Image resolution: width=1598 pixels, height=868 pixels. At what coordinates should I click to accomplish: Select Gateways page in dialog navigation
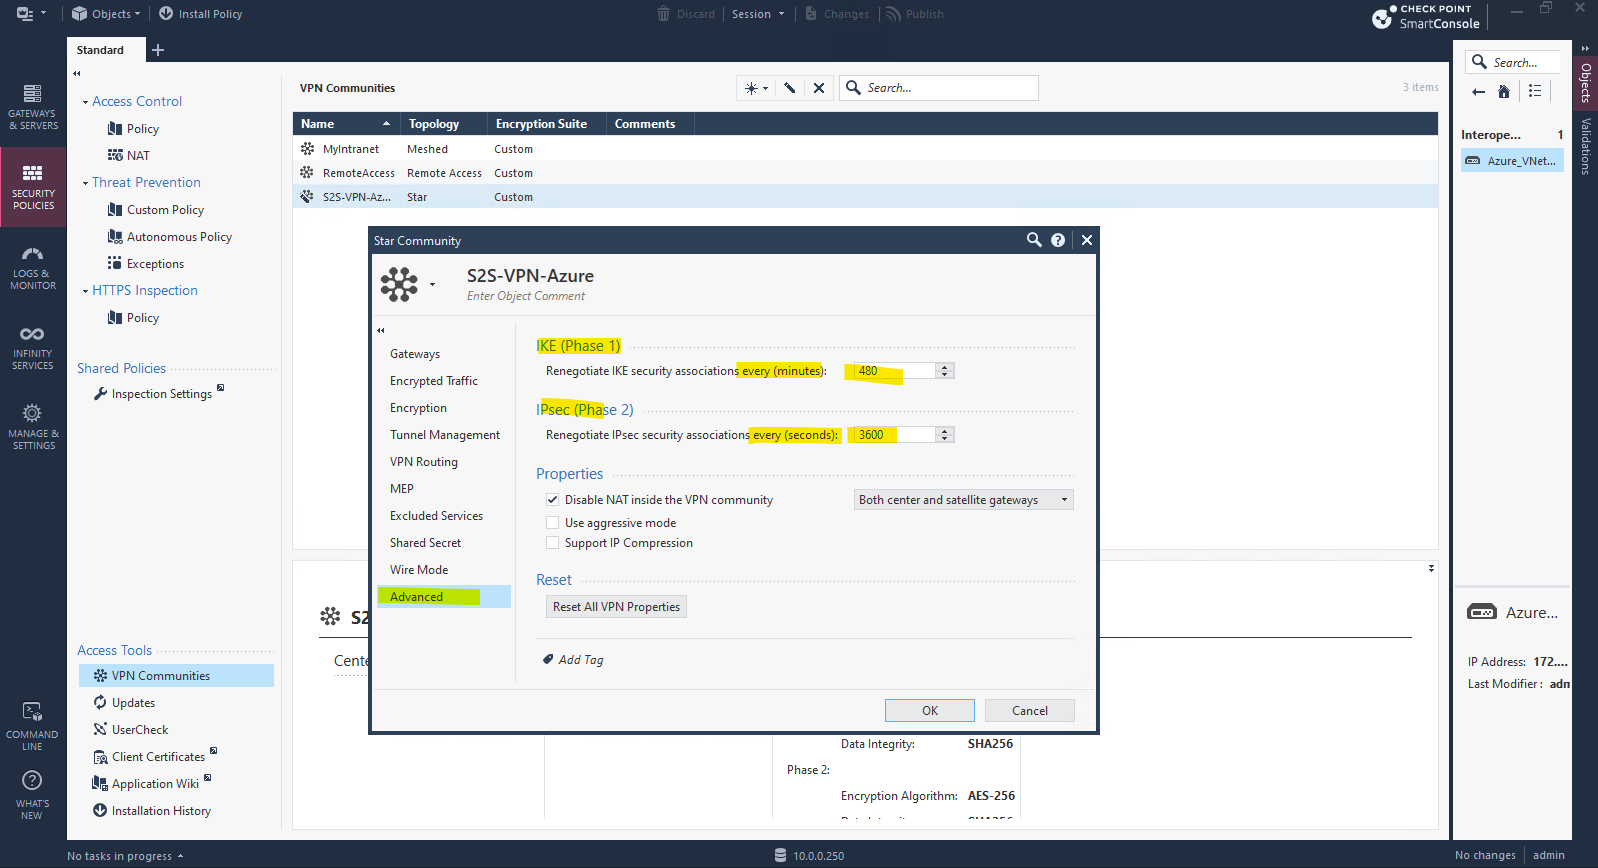[x=415, y=354]
